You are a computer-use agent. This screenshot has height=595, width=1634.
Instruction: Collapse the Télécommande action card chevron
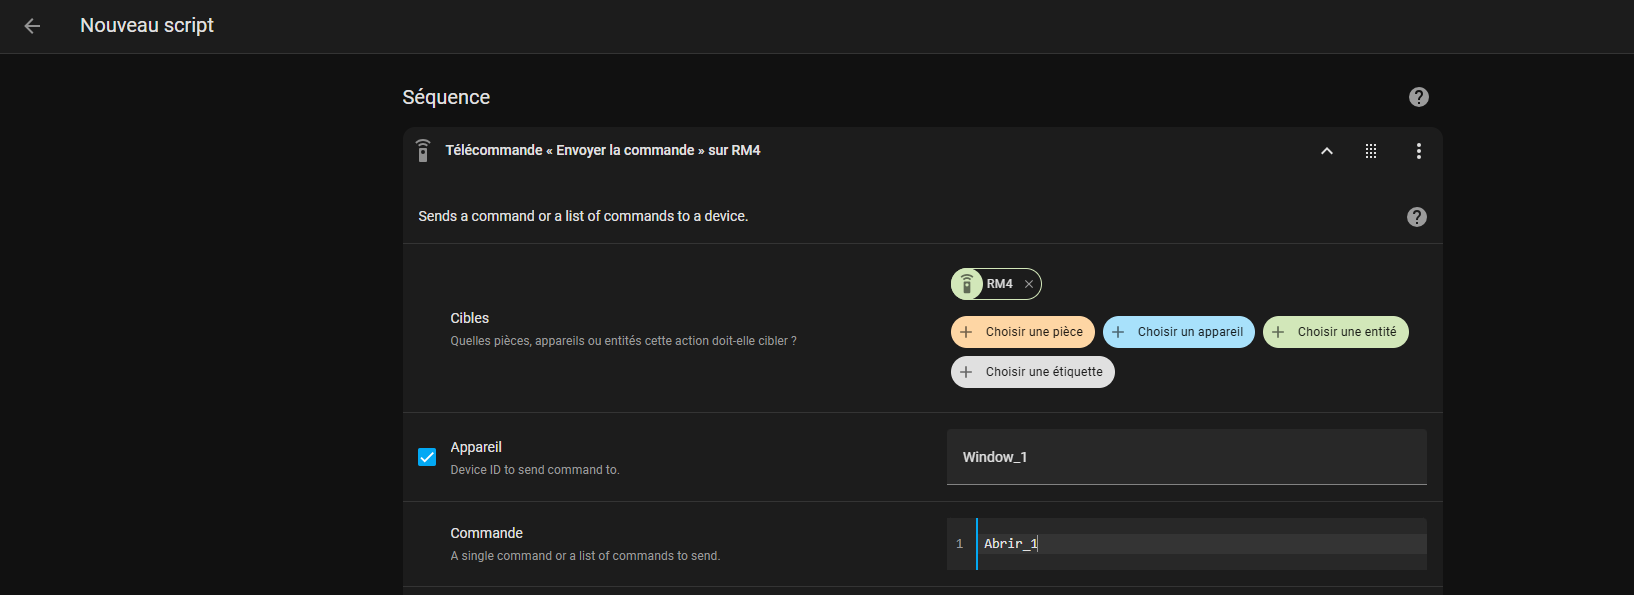1327,151
